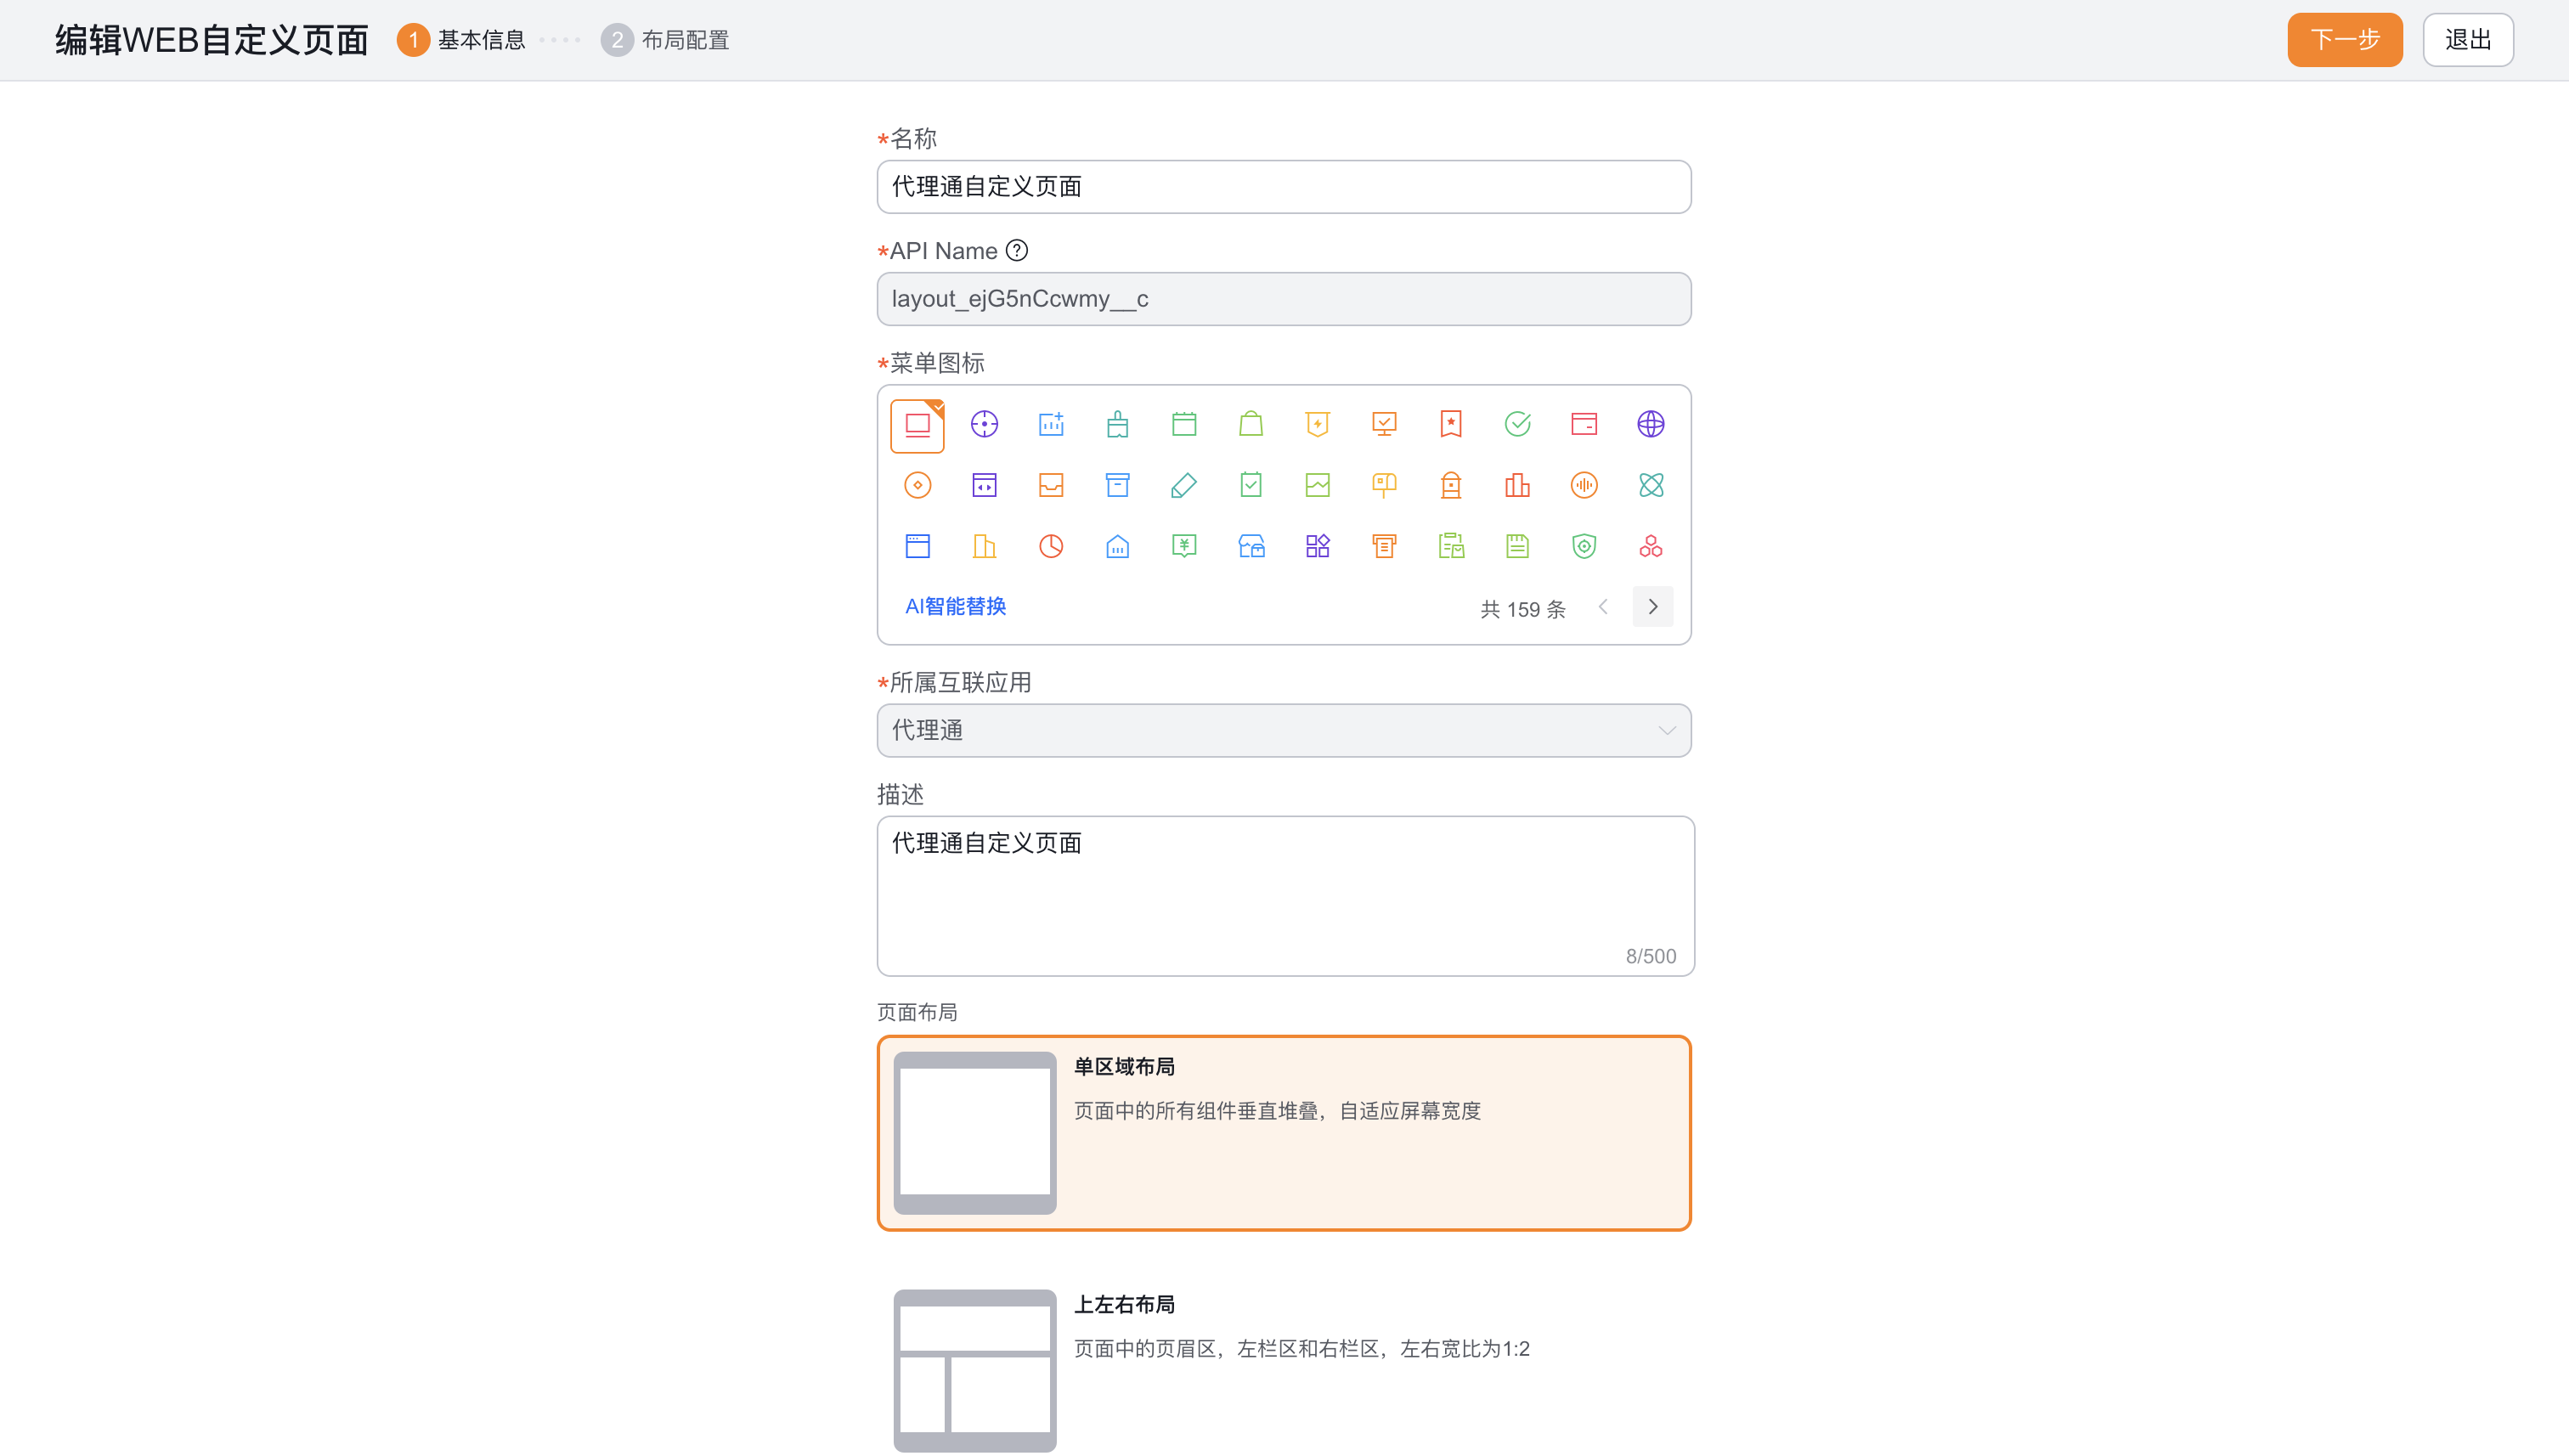The height and width of the screenshot is (1456, 2569).
Task: Pick the yellow lightning shield icon
Action: point(1317,425)
